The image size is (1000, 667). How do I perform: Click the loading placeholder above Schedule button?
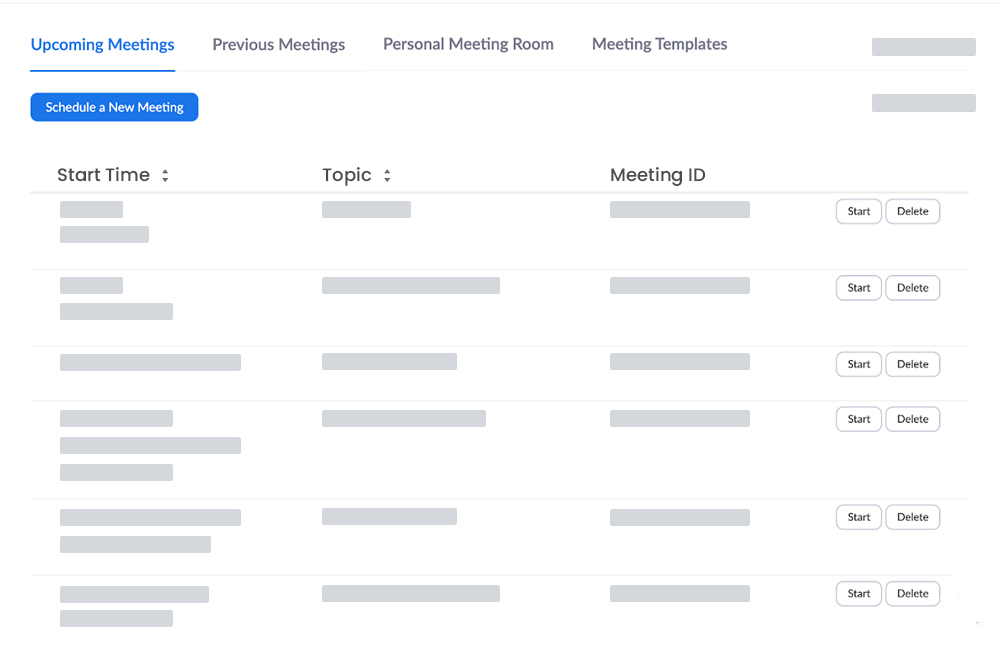point(922,47)
